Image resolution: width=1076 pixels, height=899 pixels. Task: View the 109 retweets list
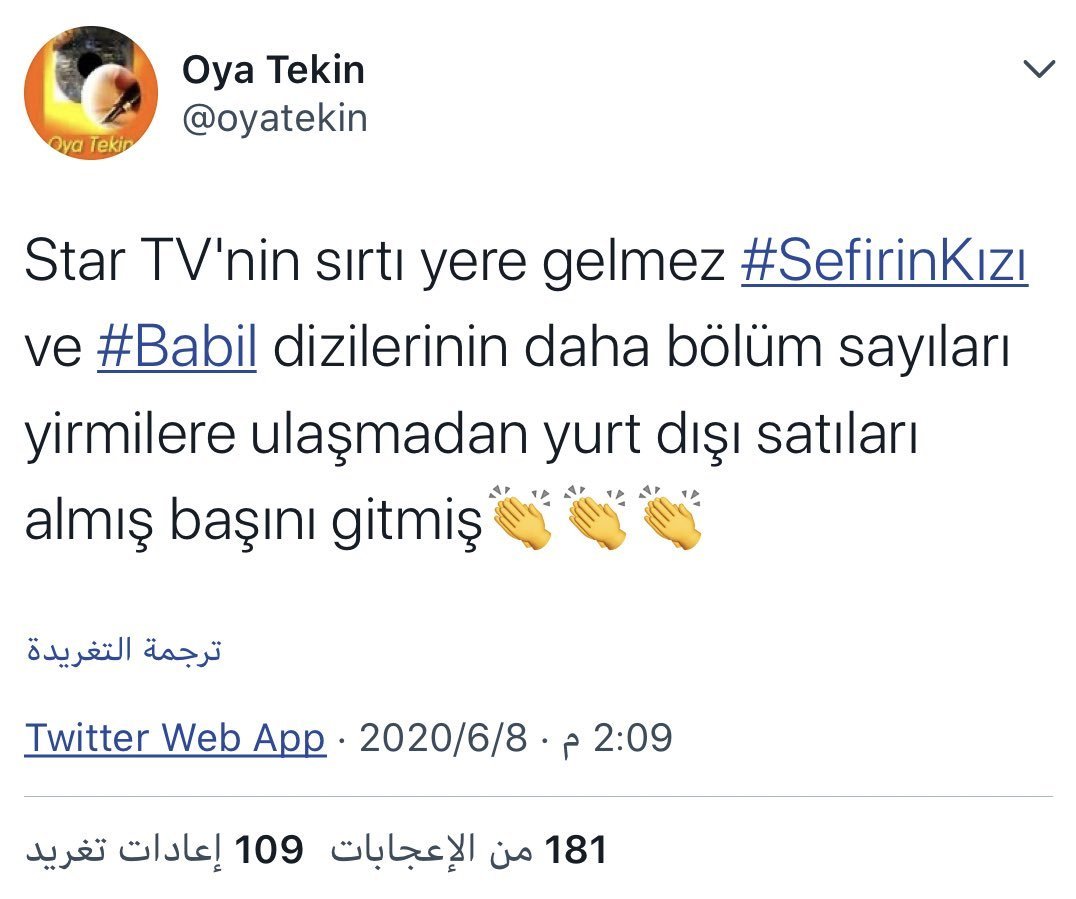pos(165,850)
